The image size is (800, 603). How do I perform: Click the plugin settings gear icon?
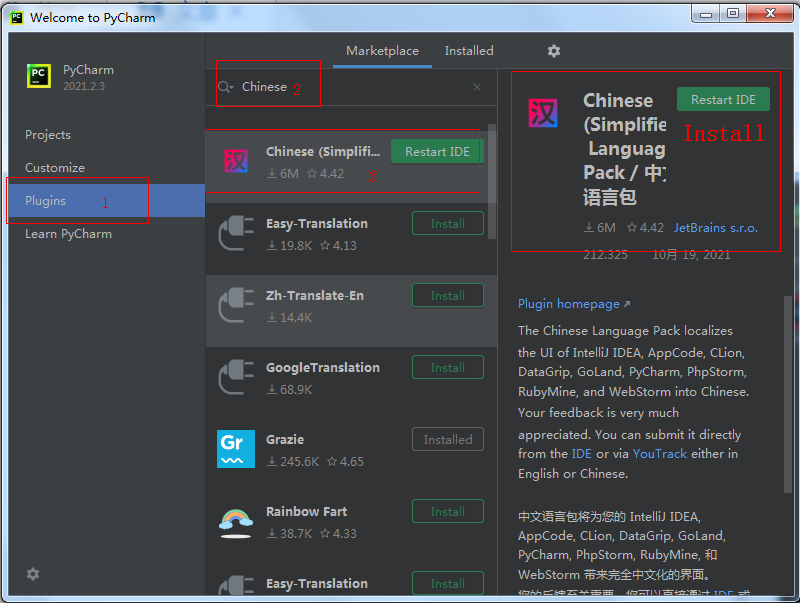click(x=554, y=51)
